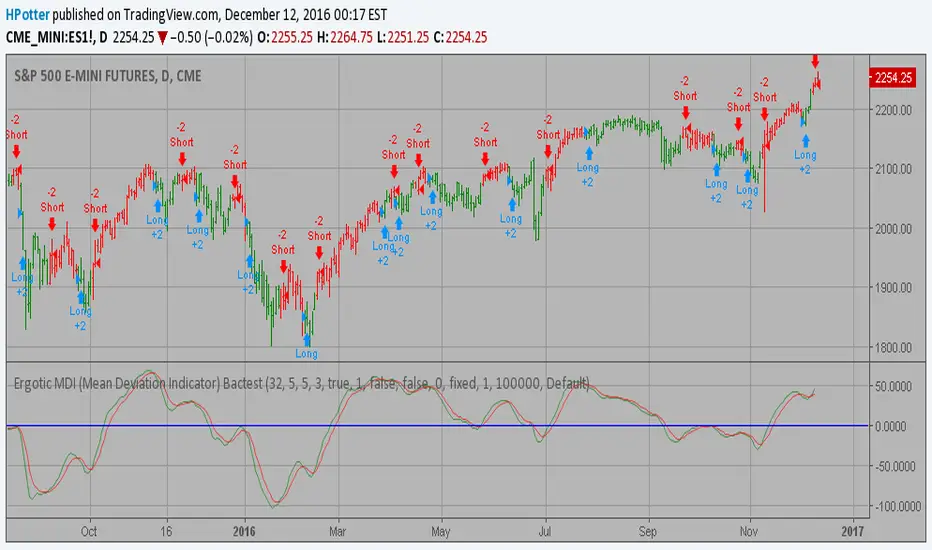Click the Sep label on time axis
The width and height of the screenshot is (932, 550).
pyautogui.click(x=648, y=531)
